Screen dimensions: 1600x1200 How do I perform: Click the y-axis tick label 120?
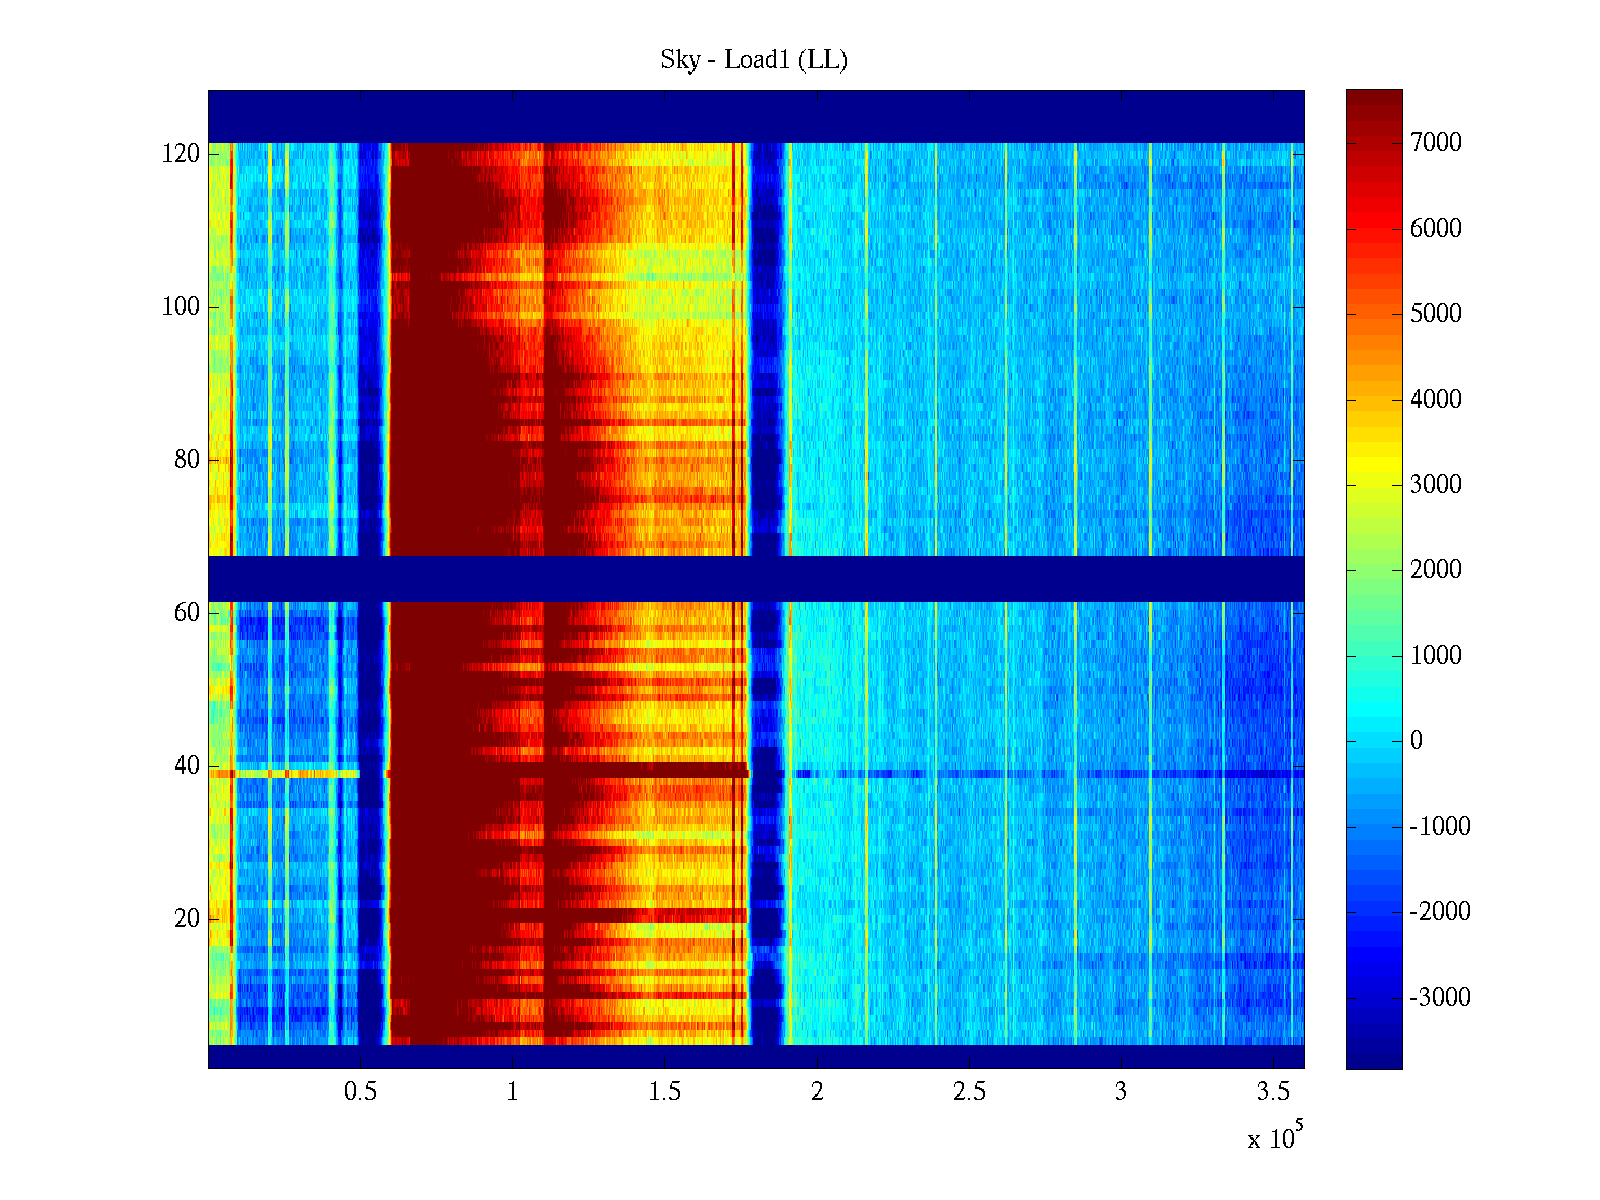[x=180, y=154]
